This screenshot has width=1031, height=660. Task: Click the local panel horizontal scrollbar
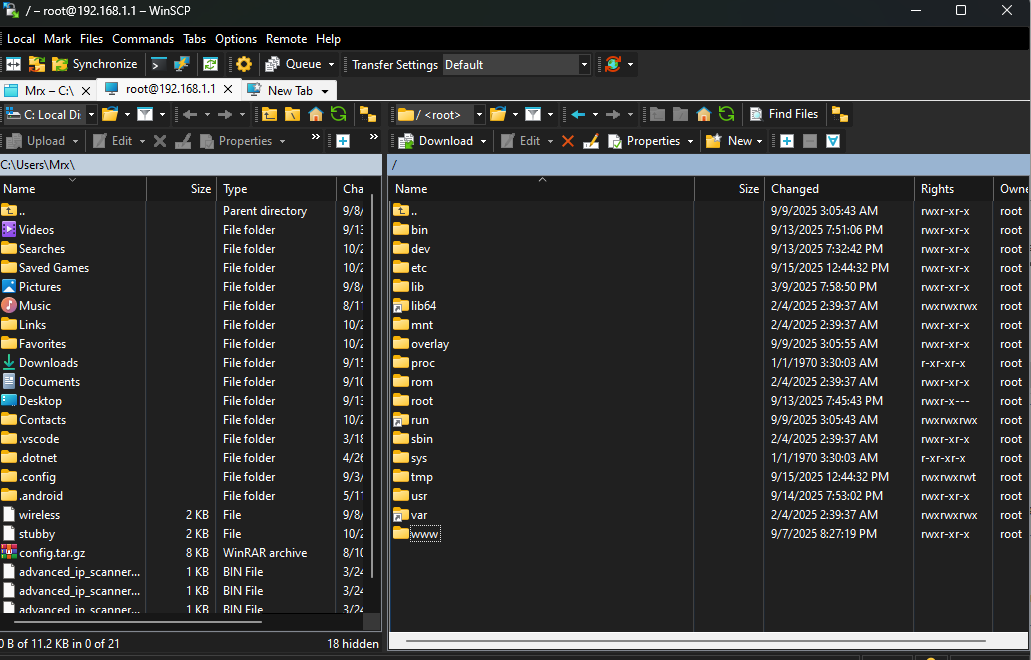[x=137, y=621]
